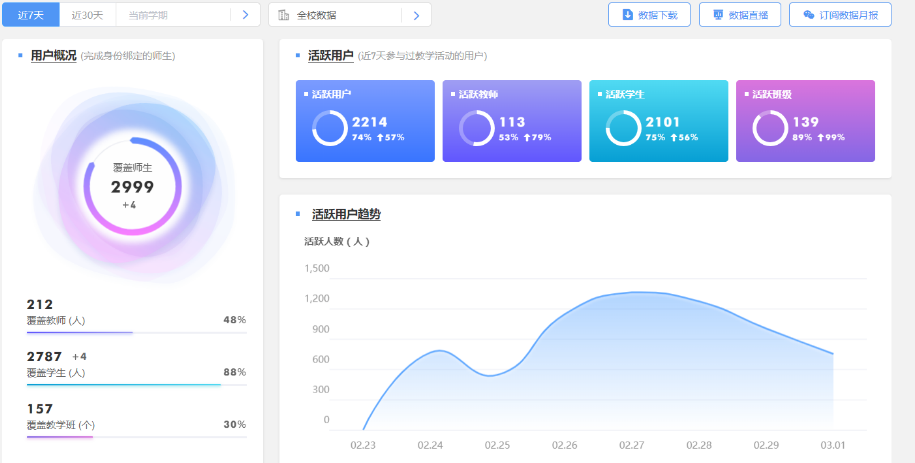Click the 覆盖学生 88% progress bar
Image resolution: width=915 pixels, height=463 pixels.
click(136, 384)
